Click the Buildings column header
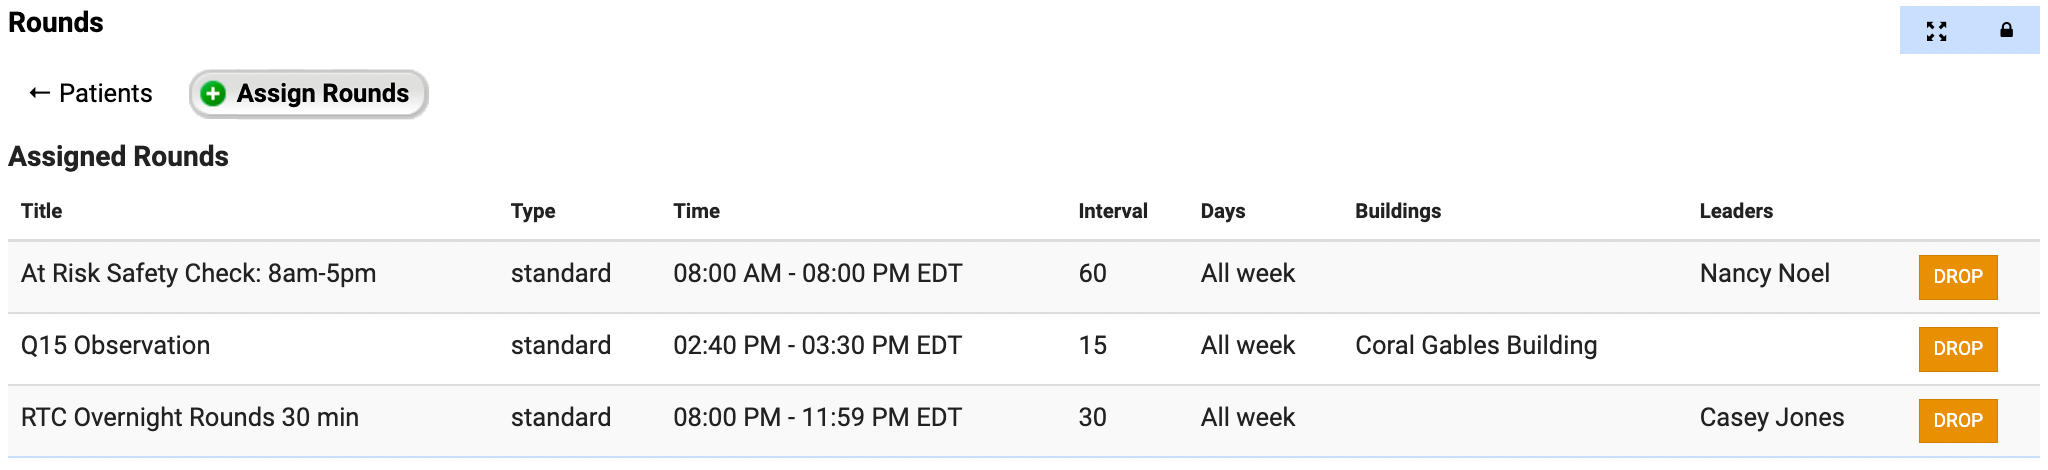This screenshot has width=2048, height=470. pos(1397,211)
